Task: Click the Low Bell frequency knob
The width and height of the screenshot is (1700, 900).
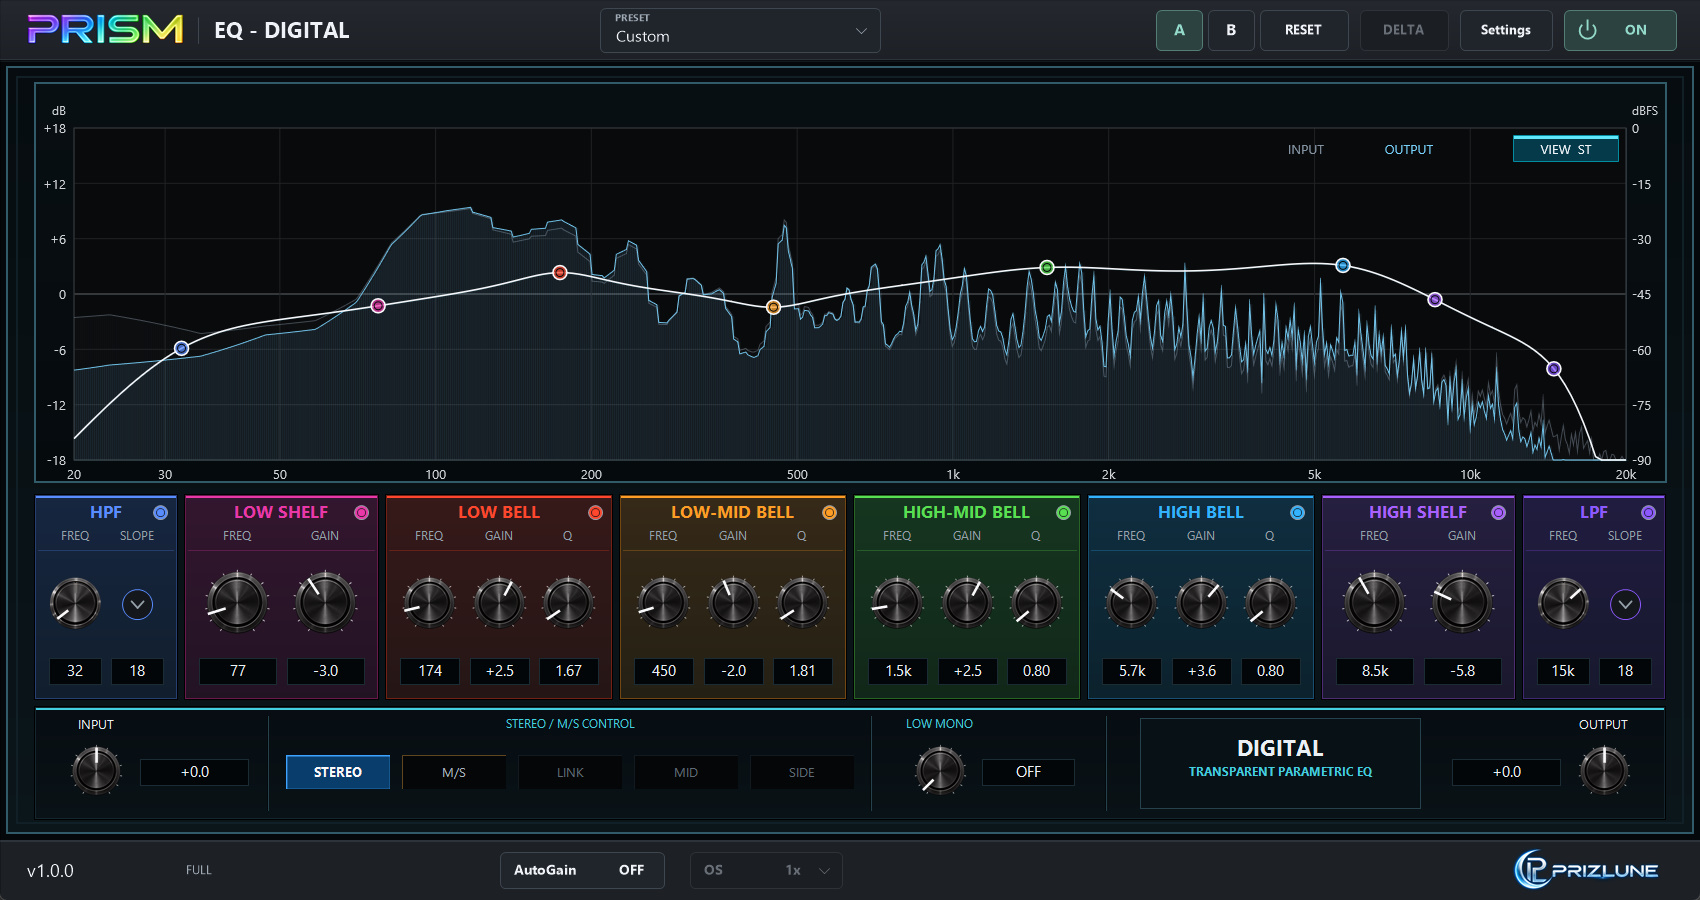Action: tap(429, 603)
